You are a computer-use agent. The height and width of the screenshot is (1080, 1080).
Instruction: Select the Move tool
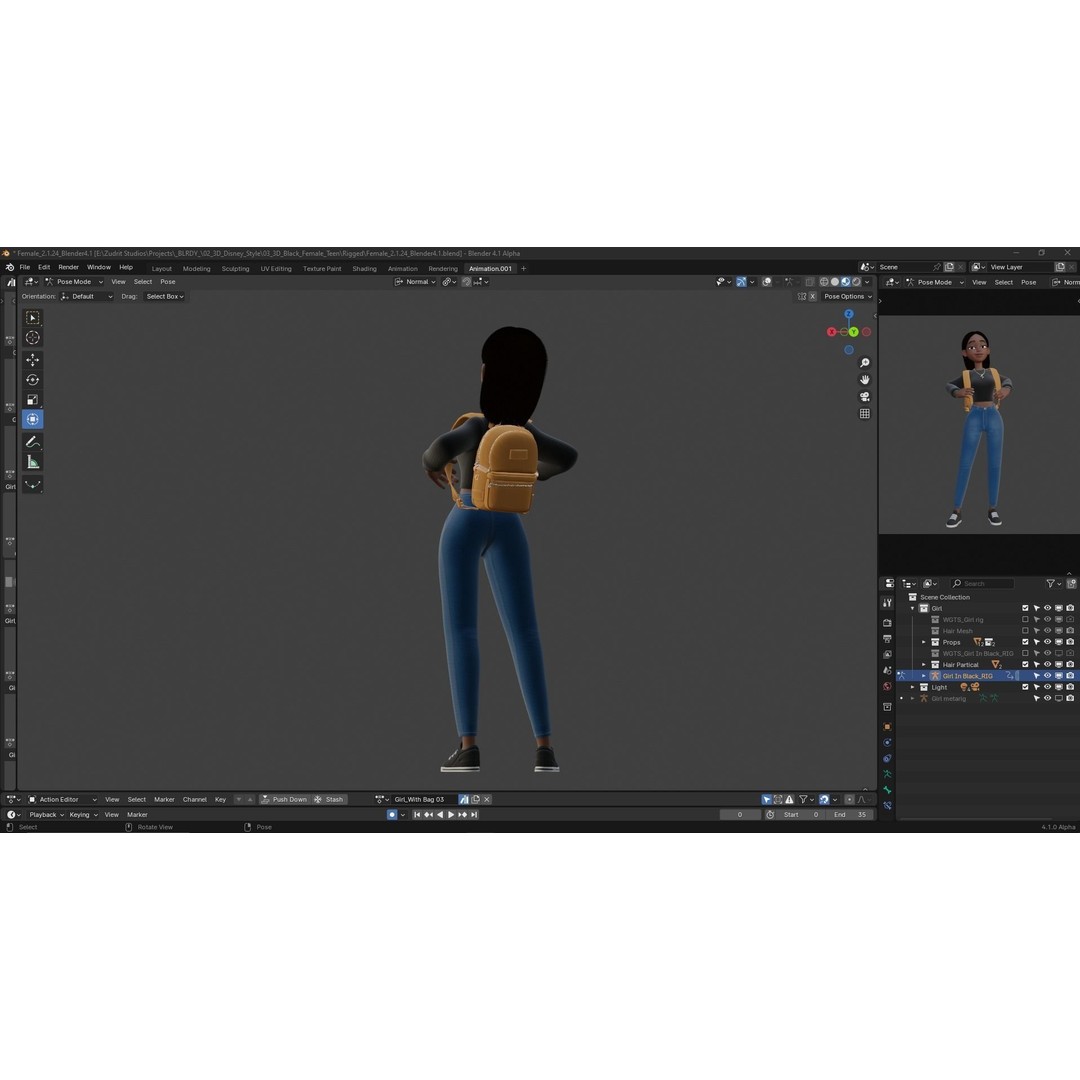click(32, 360)
